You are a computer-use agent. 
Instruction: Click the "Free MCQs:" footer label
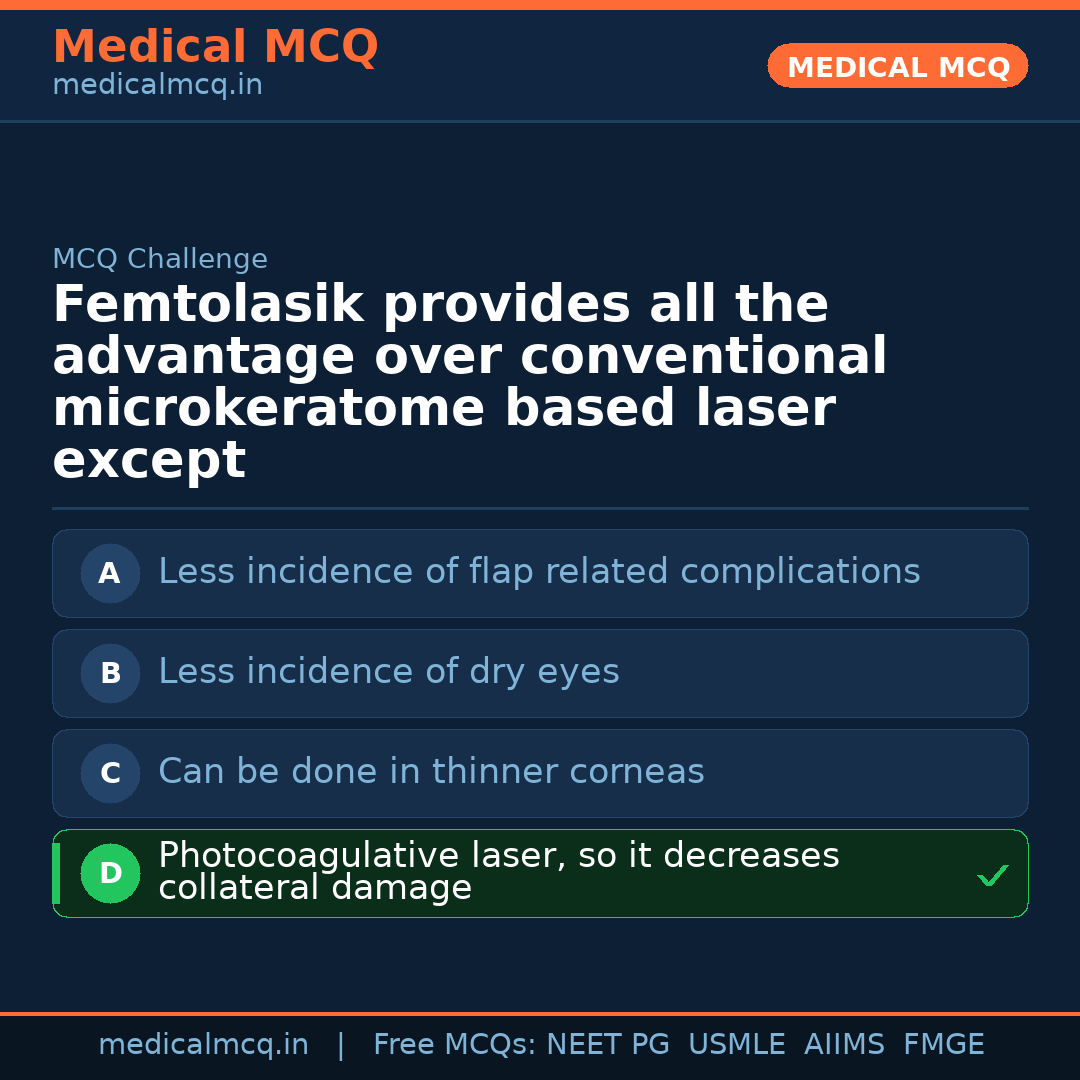455,1045
